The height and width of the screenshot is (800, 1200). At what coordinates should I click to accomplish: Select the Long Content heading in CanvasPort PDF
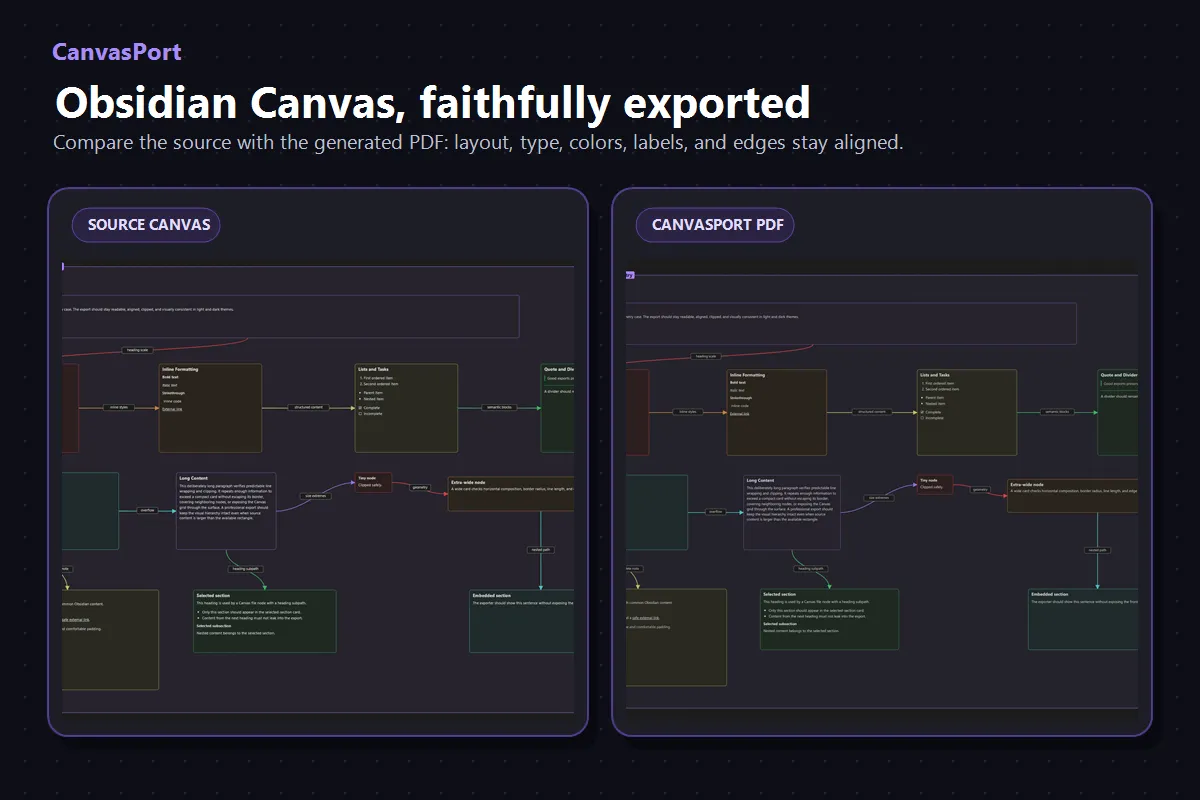pyautogui.click(x=760, y=481)
